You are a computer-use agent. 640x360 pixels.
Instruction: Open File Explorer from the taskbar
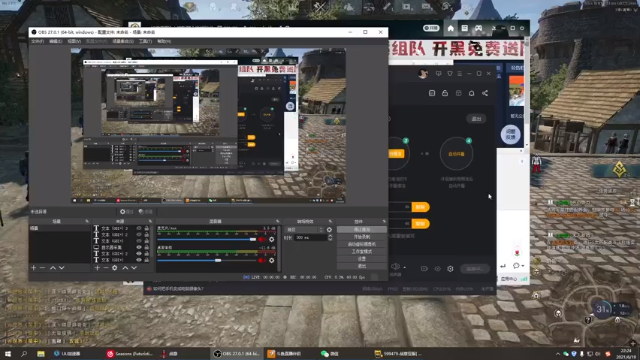pos(41,354)
